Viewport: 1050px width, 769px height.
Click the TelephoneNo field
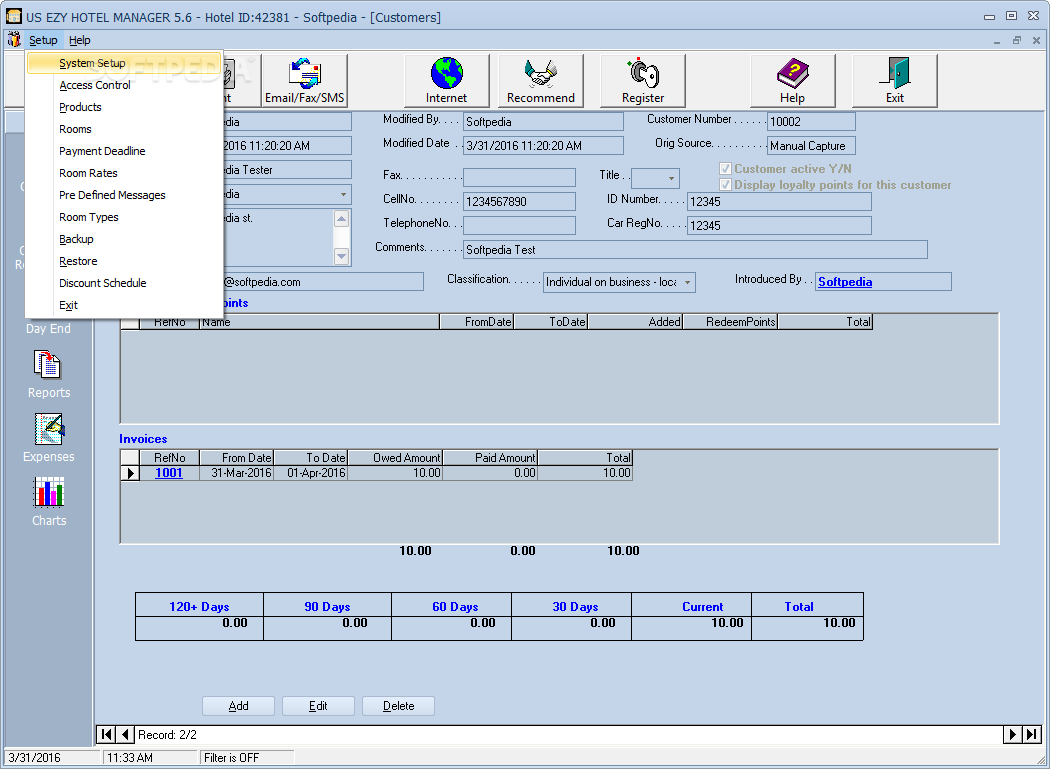(x=519, y=225)
